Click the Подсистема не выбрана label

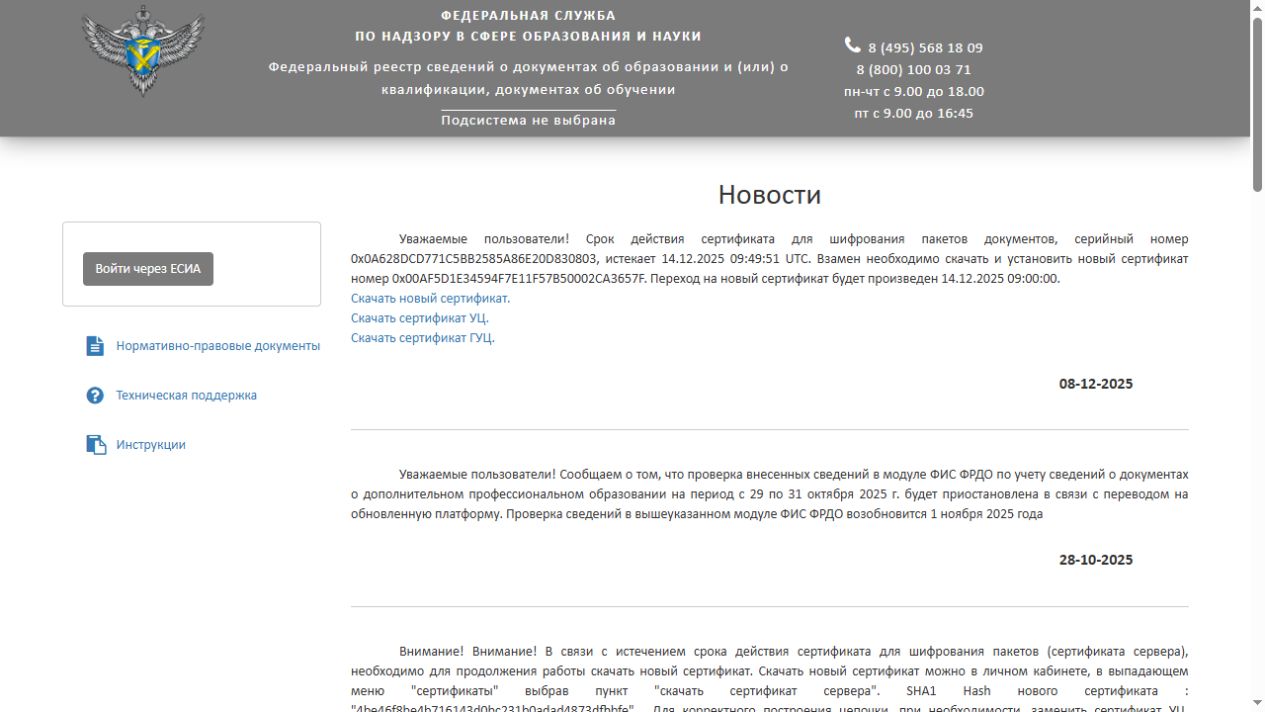pos(528,120)
